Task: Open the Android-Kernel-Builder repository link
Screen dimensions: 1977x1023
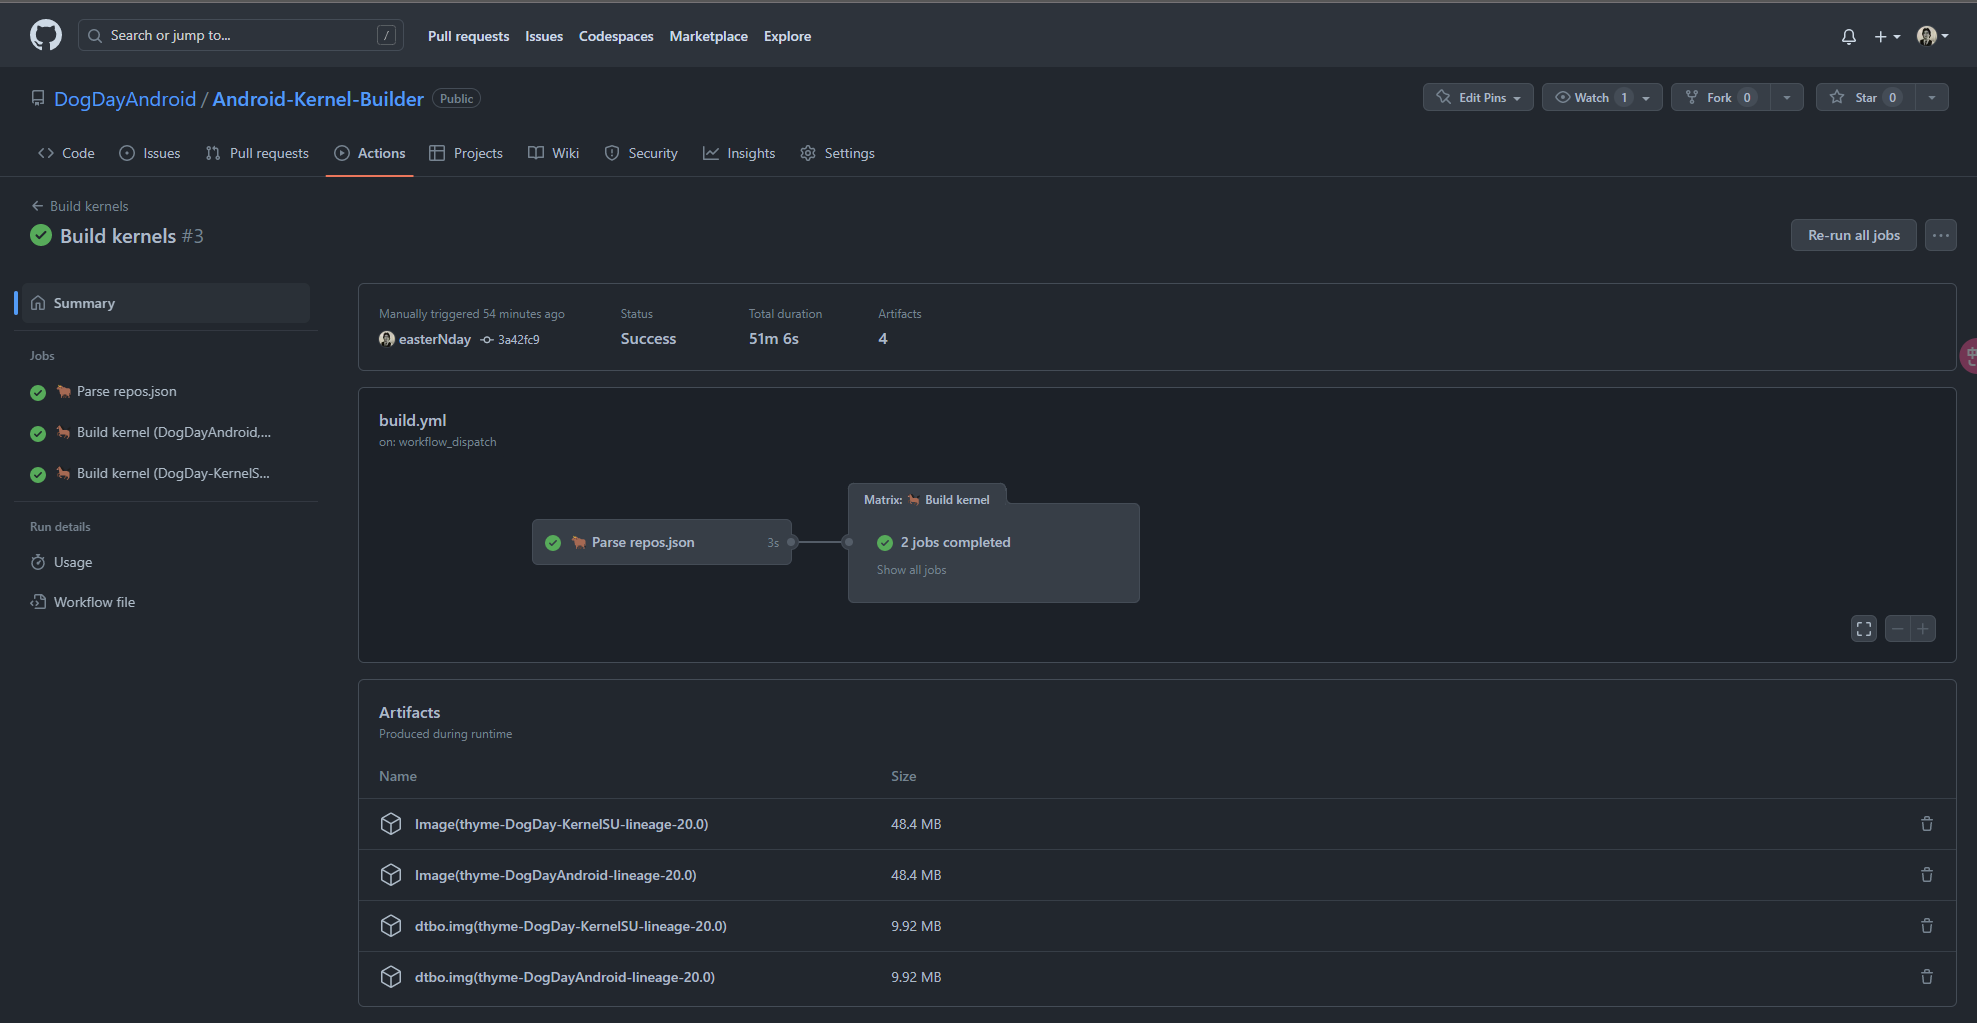Action: point(318,99)
